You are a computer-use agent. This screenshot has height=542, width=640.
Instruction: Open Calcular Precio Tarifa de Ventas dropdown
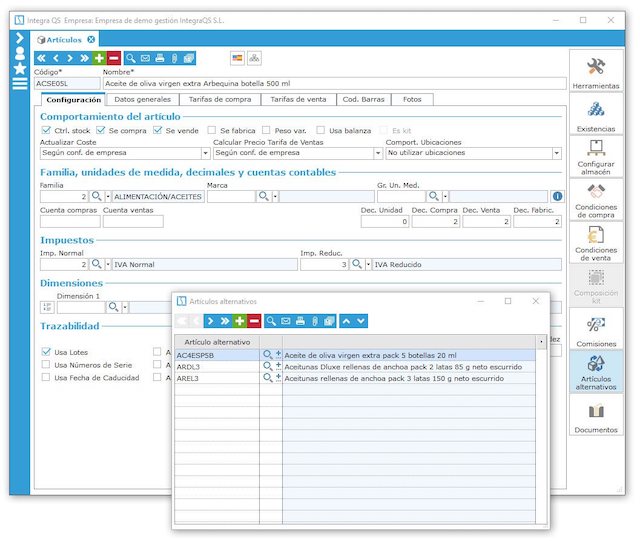(378, 153)
